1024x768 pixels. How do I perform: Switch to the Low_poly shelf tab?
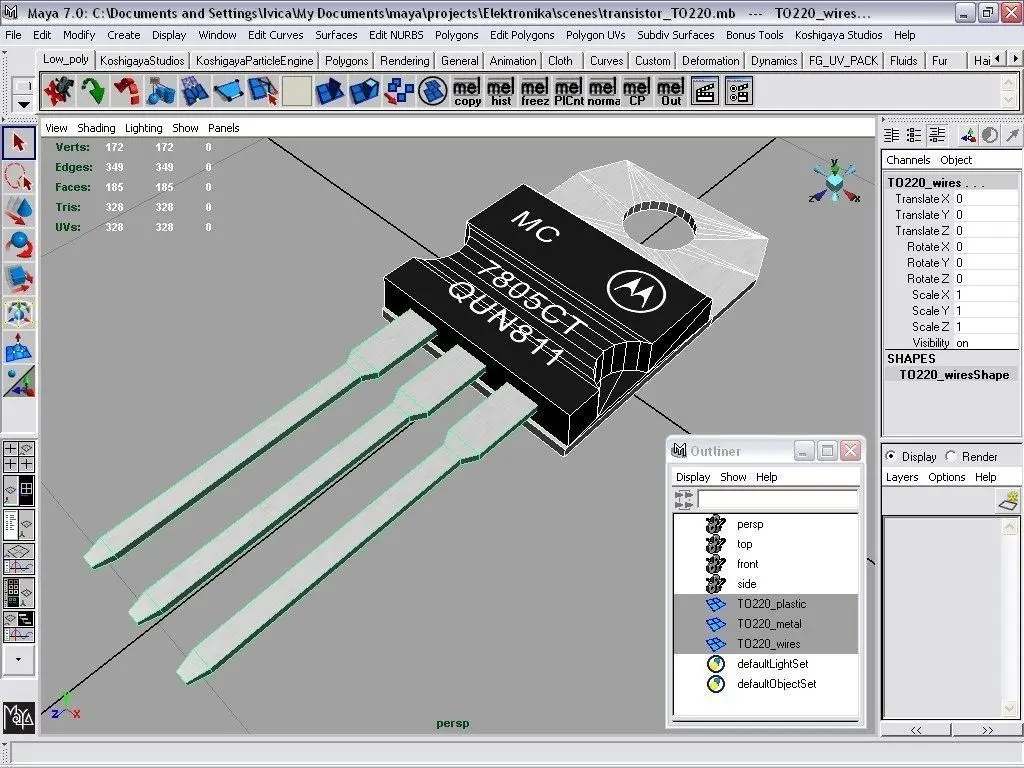pos(65,59)
